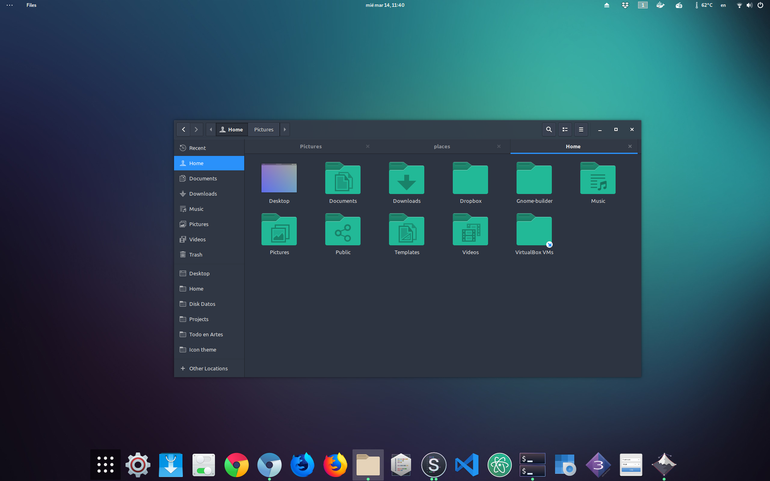770x481 pixels.
Task: Expand path bar with left chevron
Action: pos(211,130)
